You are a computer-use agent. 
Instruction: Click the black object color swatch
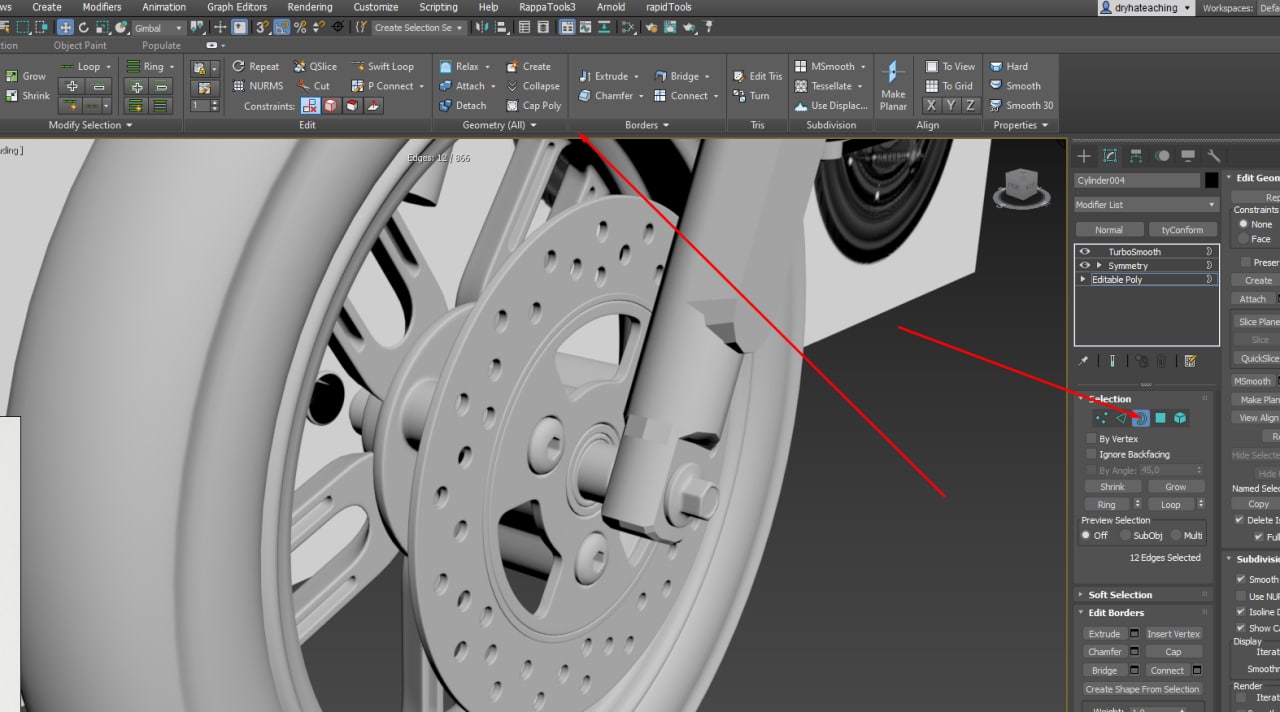click(1211, 181)
